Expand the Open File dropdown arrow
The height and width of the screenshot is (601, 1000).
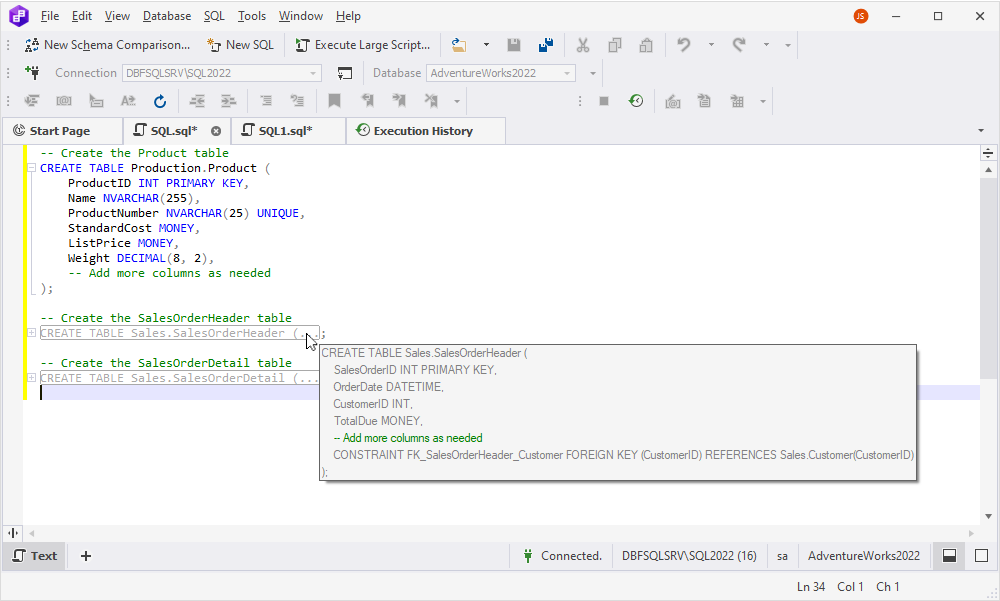click(x=486, y=45)
